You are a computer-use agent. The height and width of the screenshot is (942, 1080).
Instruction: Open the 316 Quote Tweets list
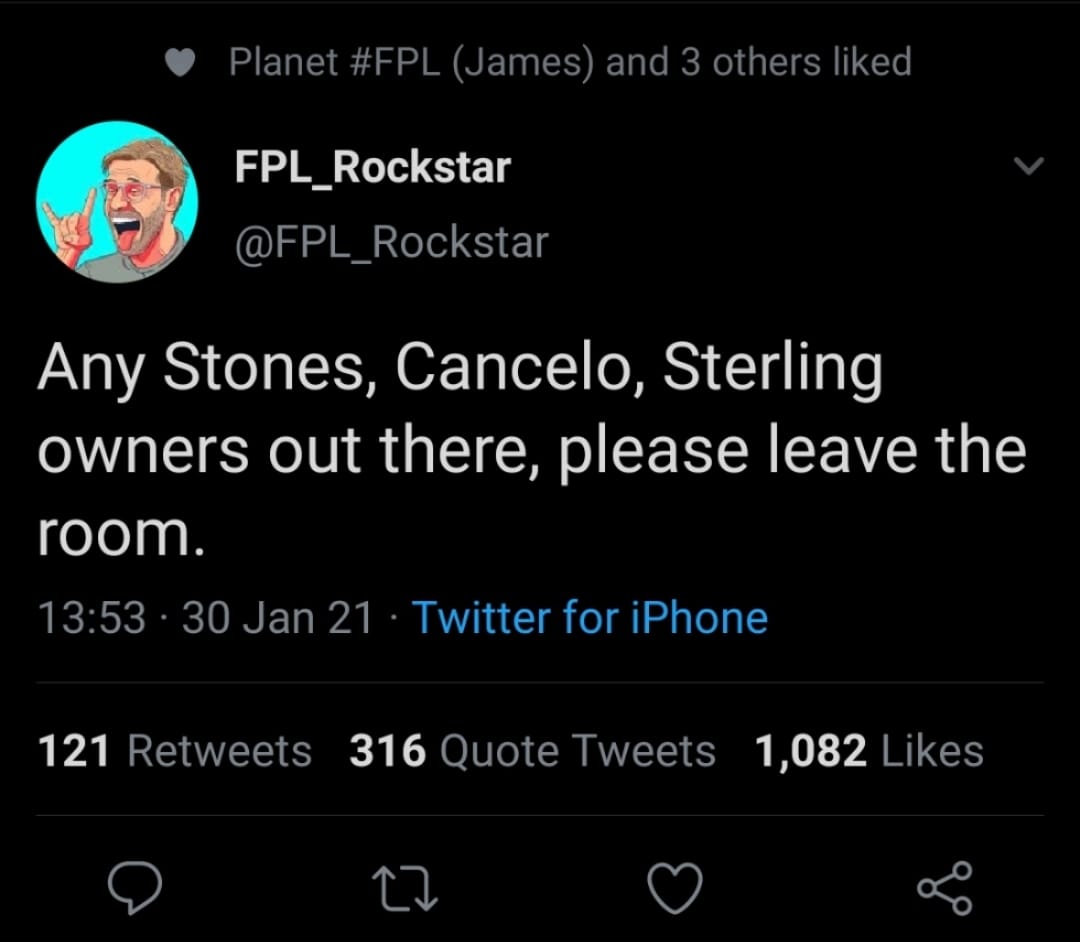pos(532,751)
